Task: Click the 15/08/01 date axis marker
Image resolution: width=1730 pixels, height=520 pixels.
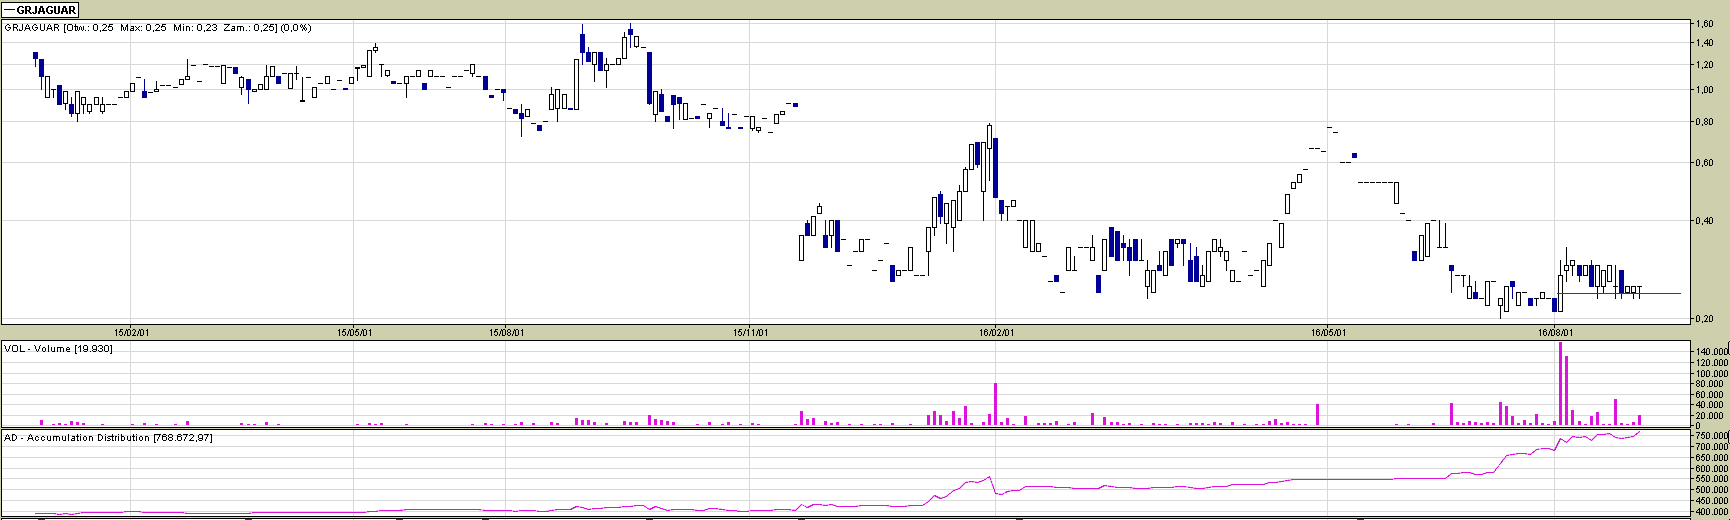Action: pos(508,332)
